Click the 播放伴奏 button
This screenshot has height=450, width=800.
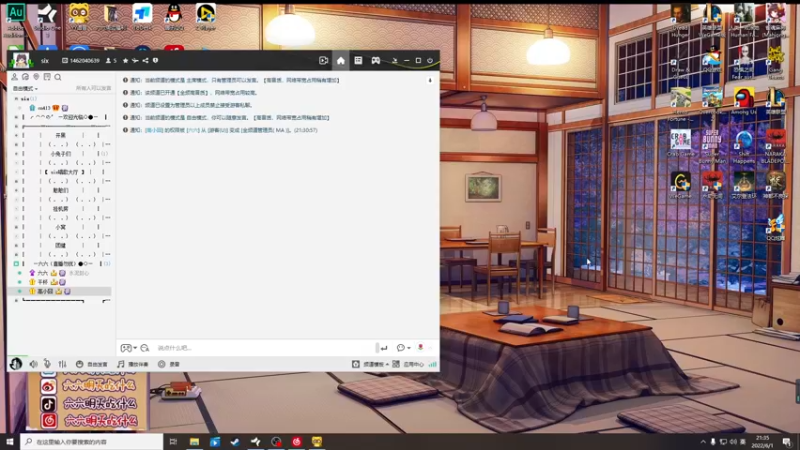coord(133,364)
